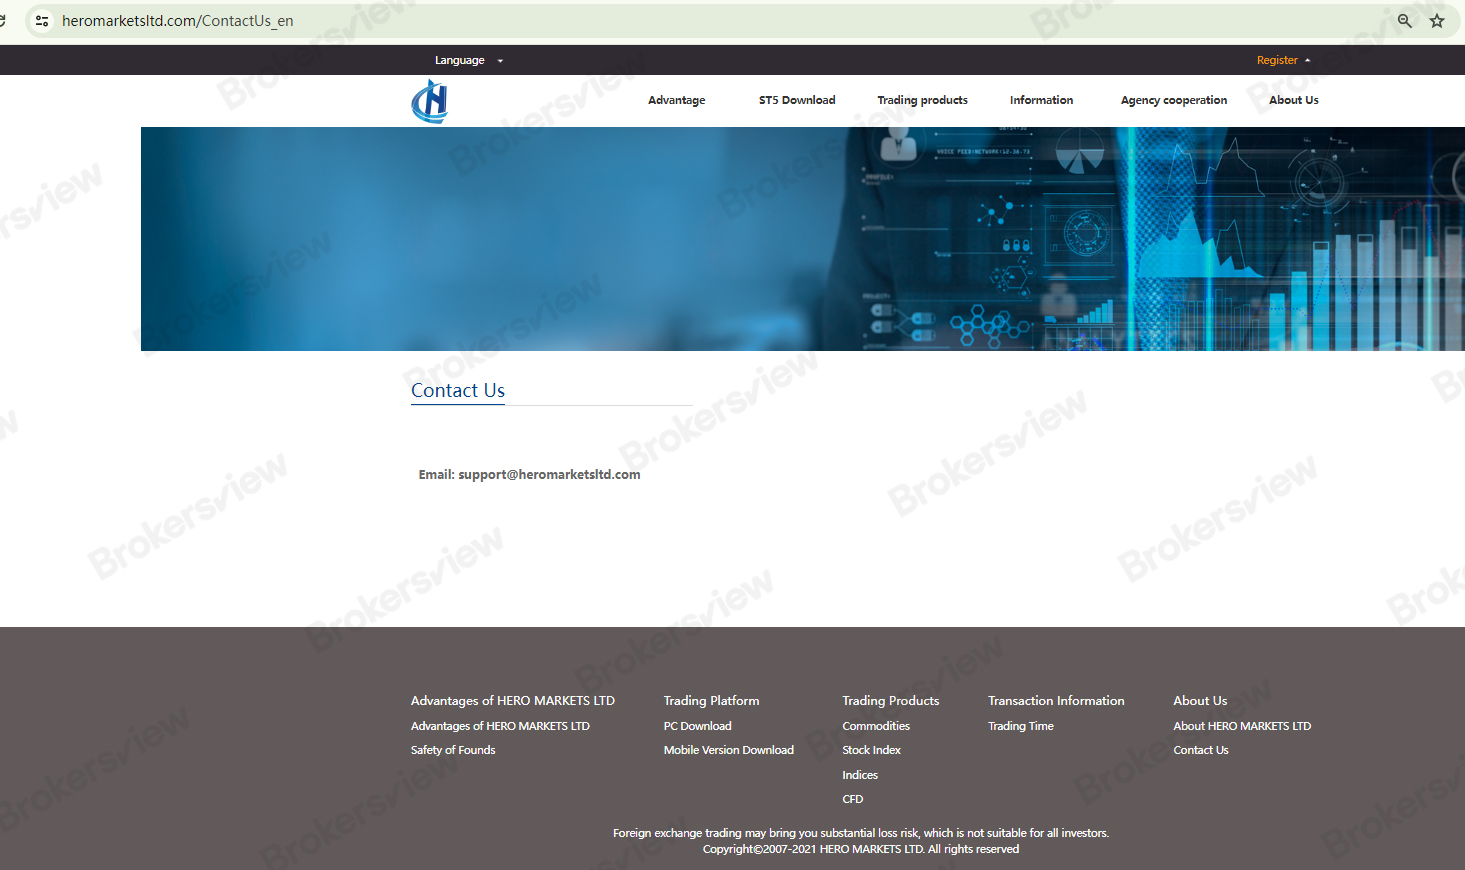Bookmark the page using the star icon

1437,20
